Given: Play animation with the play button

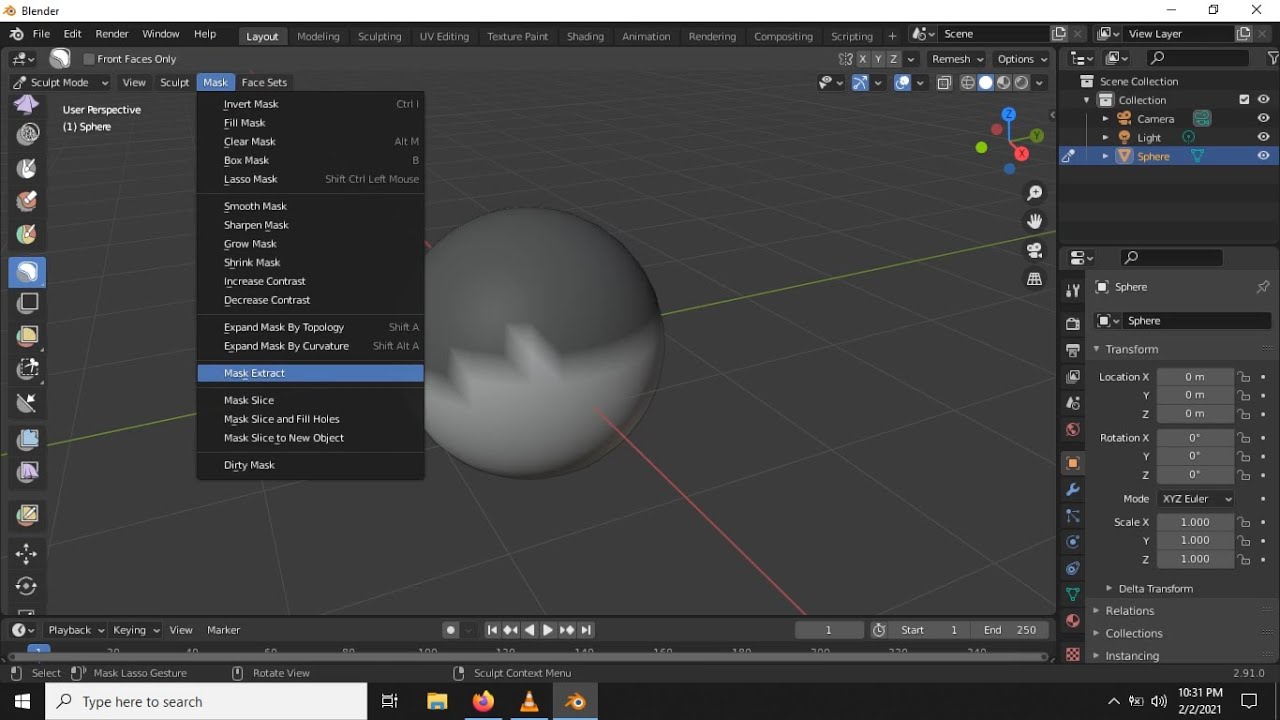Looking at the screenshot, I should [x=548, y=630].
